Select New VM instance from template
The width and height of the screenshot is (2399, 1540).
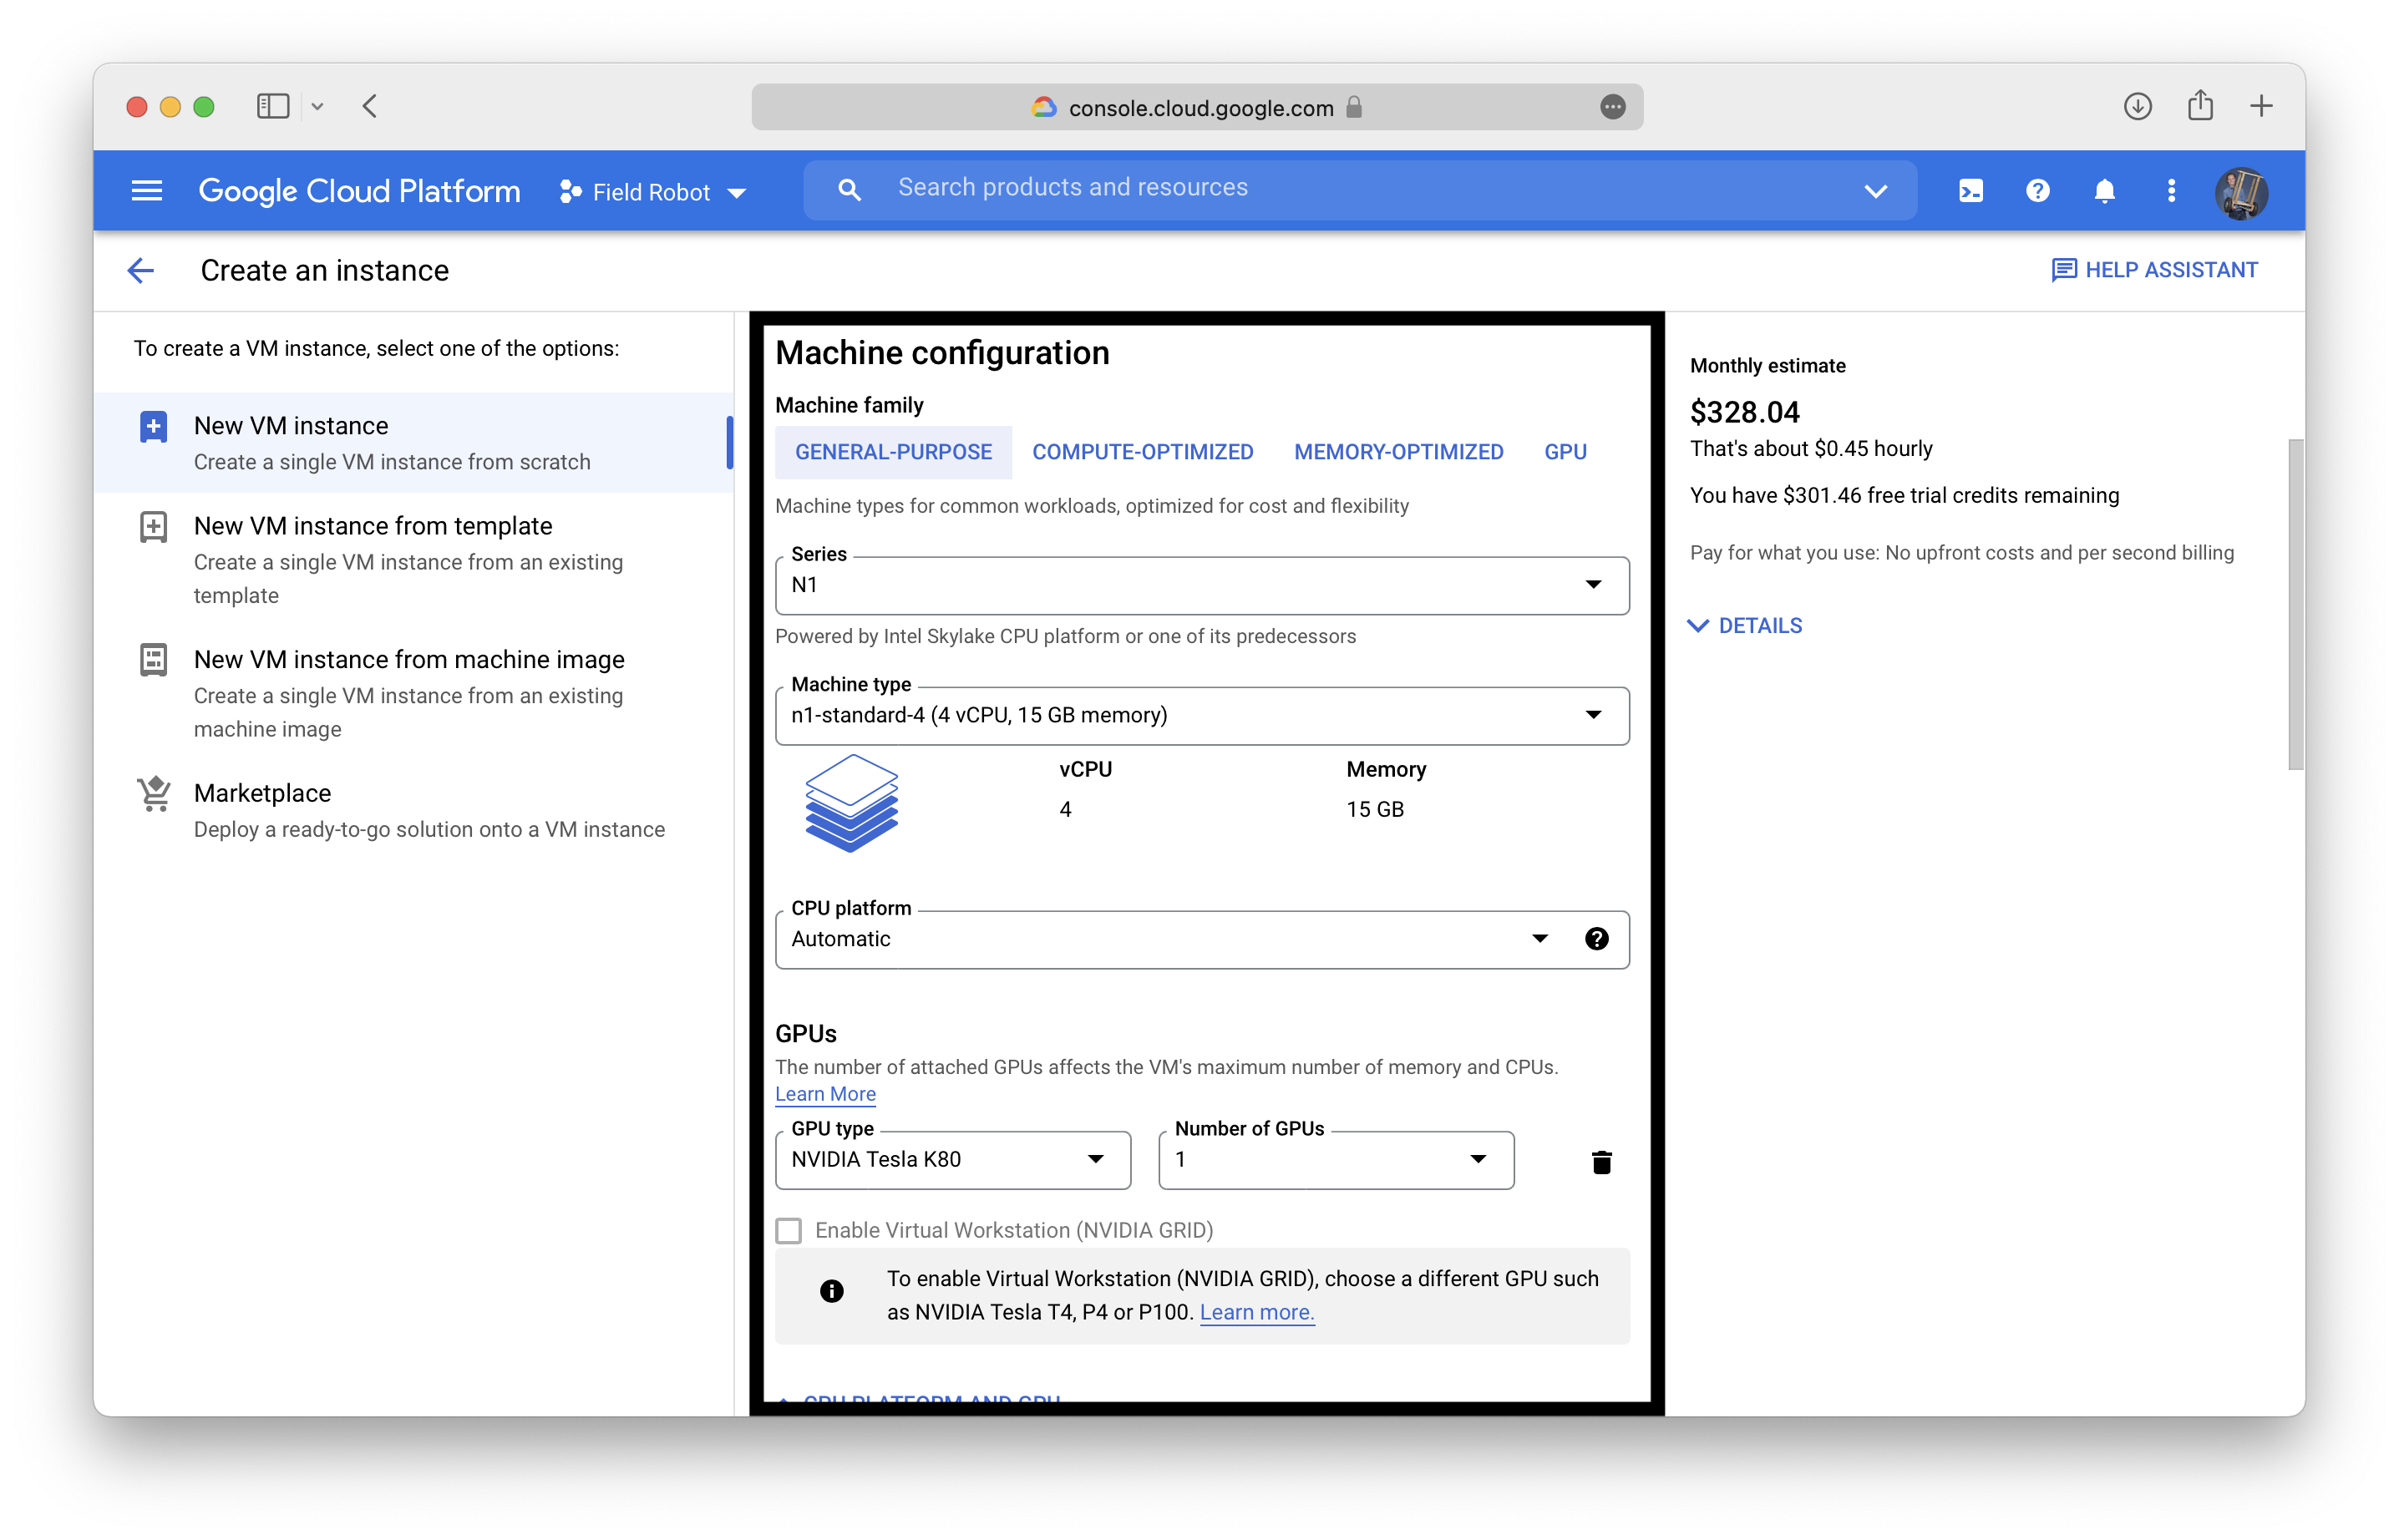413,559
